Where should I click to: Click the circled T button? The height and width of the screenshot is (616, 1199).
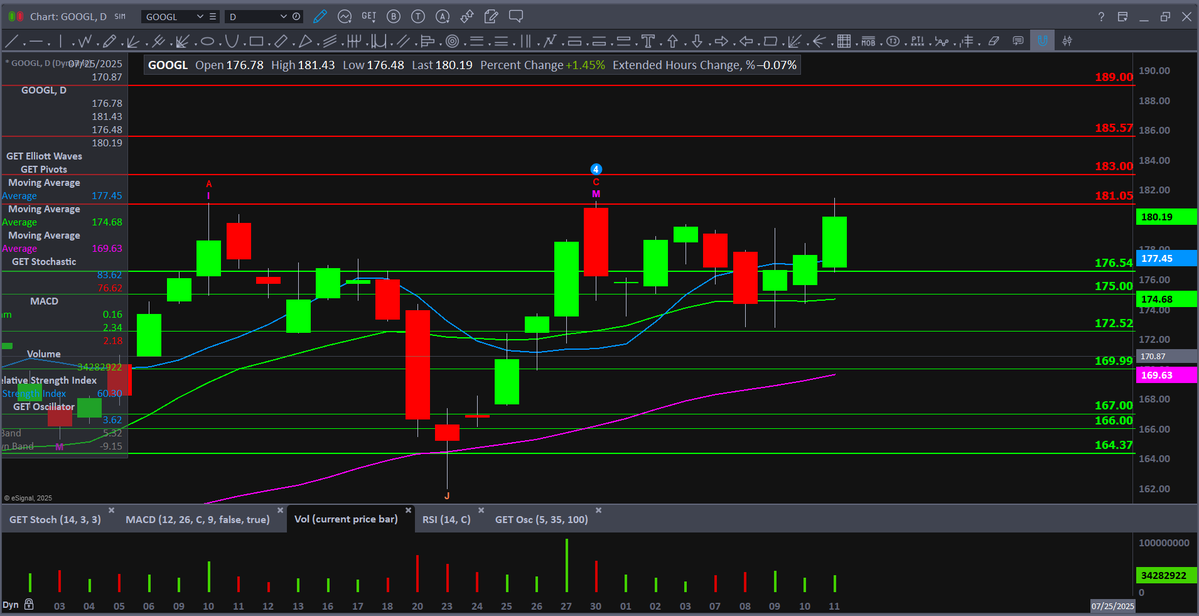(418, 16)
